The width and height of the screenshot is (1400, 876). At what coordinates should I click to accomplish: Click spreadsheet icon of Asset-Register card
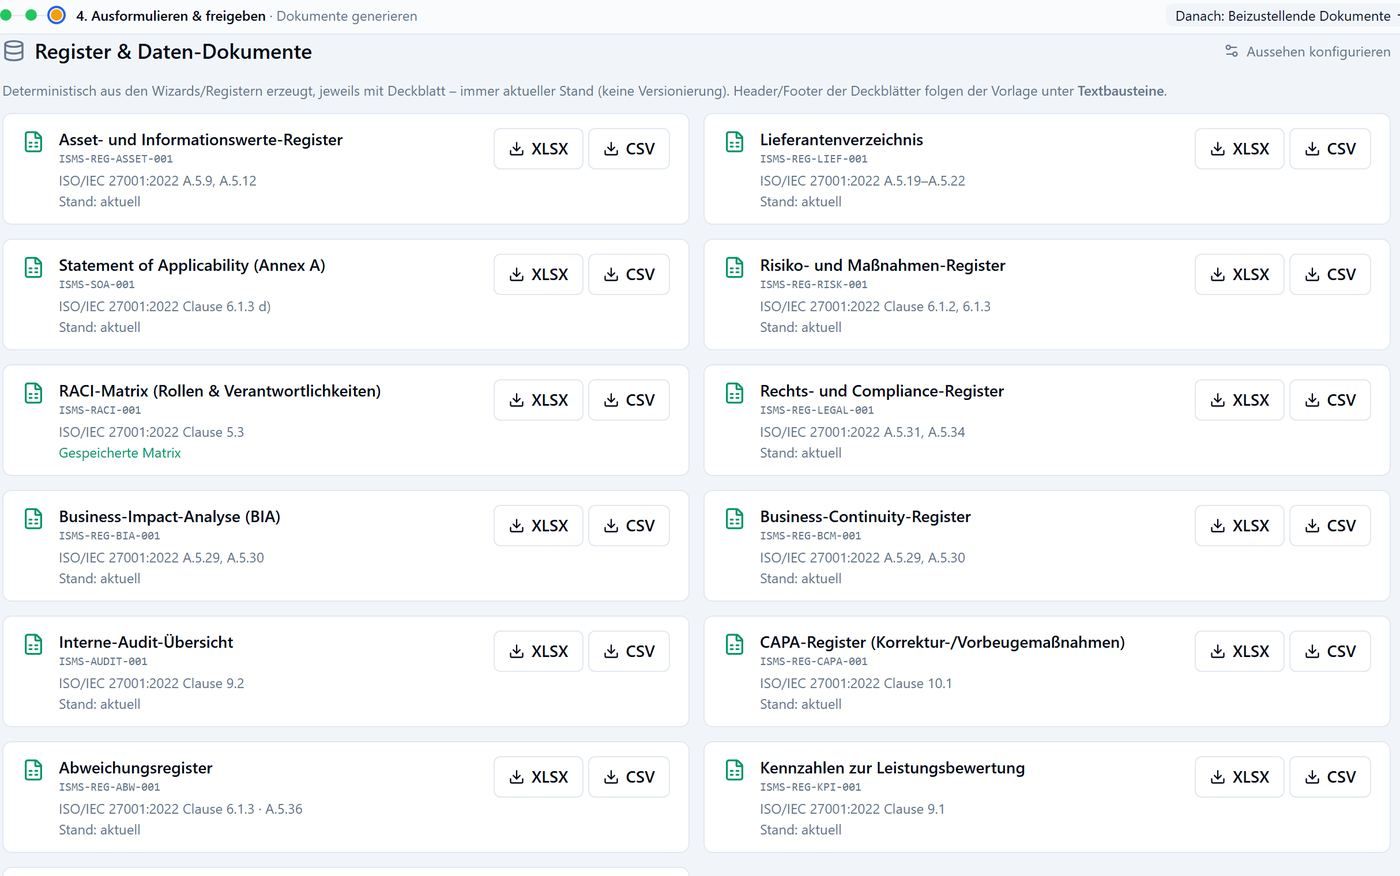point(33,142)
